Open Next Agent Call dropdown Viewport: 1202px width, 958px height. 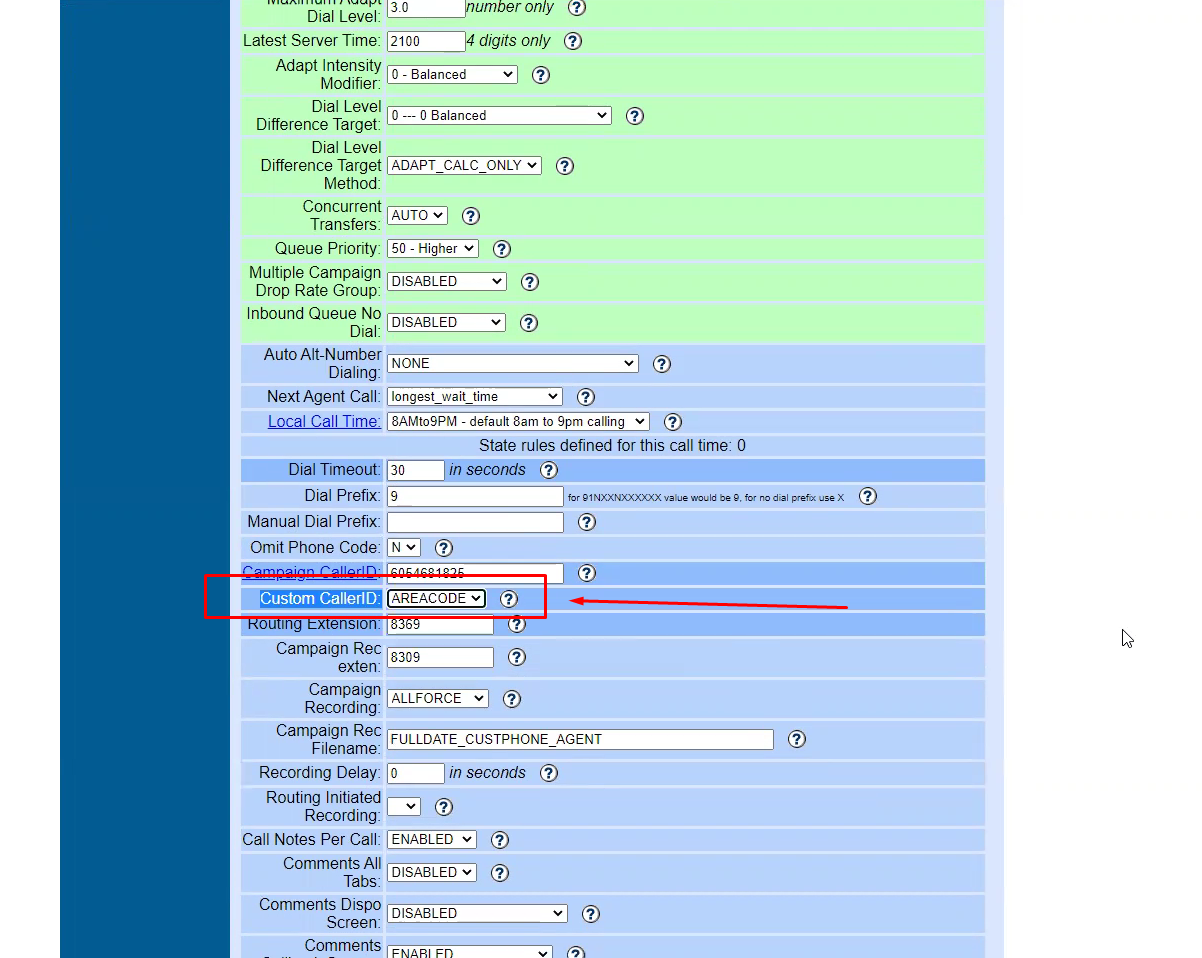(475, 397)
